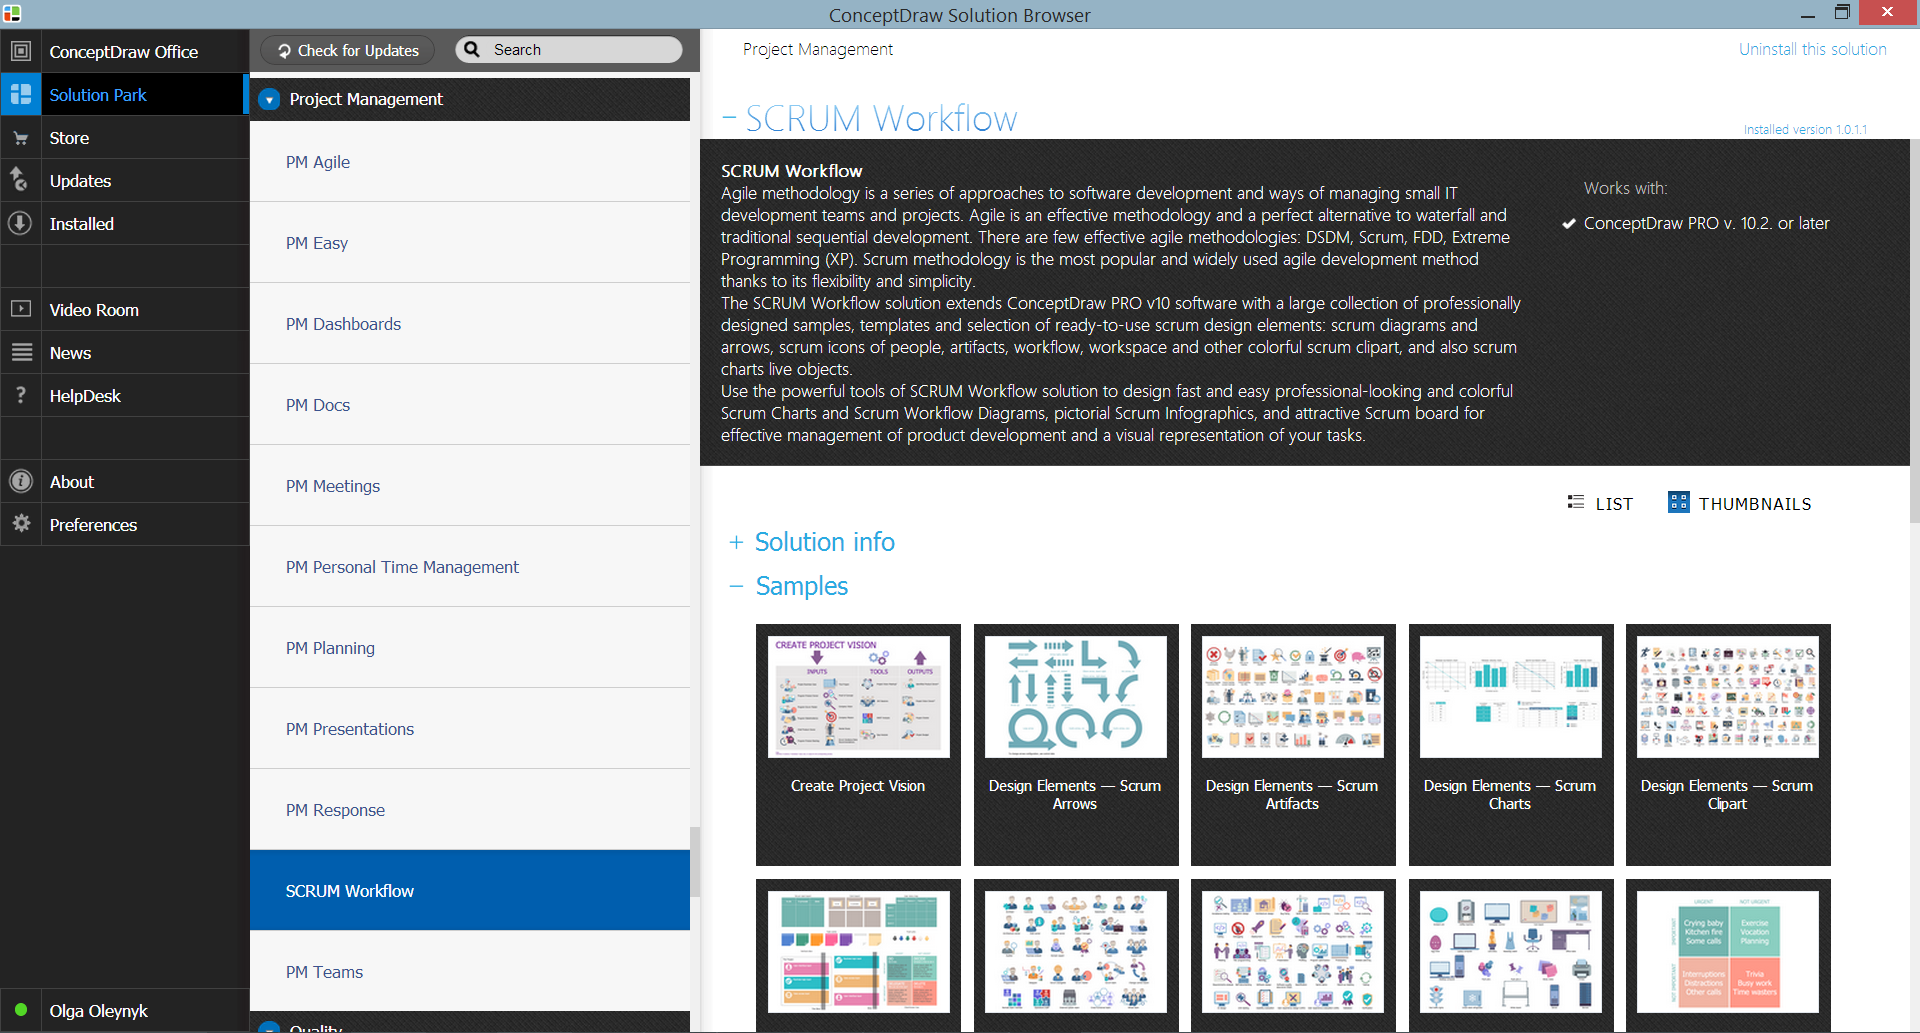
Task: Click into the Search field
Action: (x=569, y=50)
